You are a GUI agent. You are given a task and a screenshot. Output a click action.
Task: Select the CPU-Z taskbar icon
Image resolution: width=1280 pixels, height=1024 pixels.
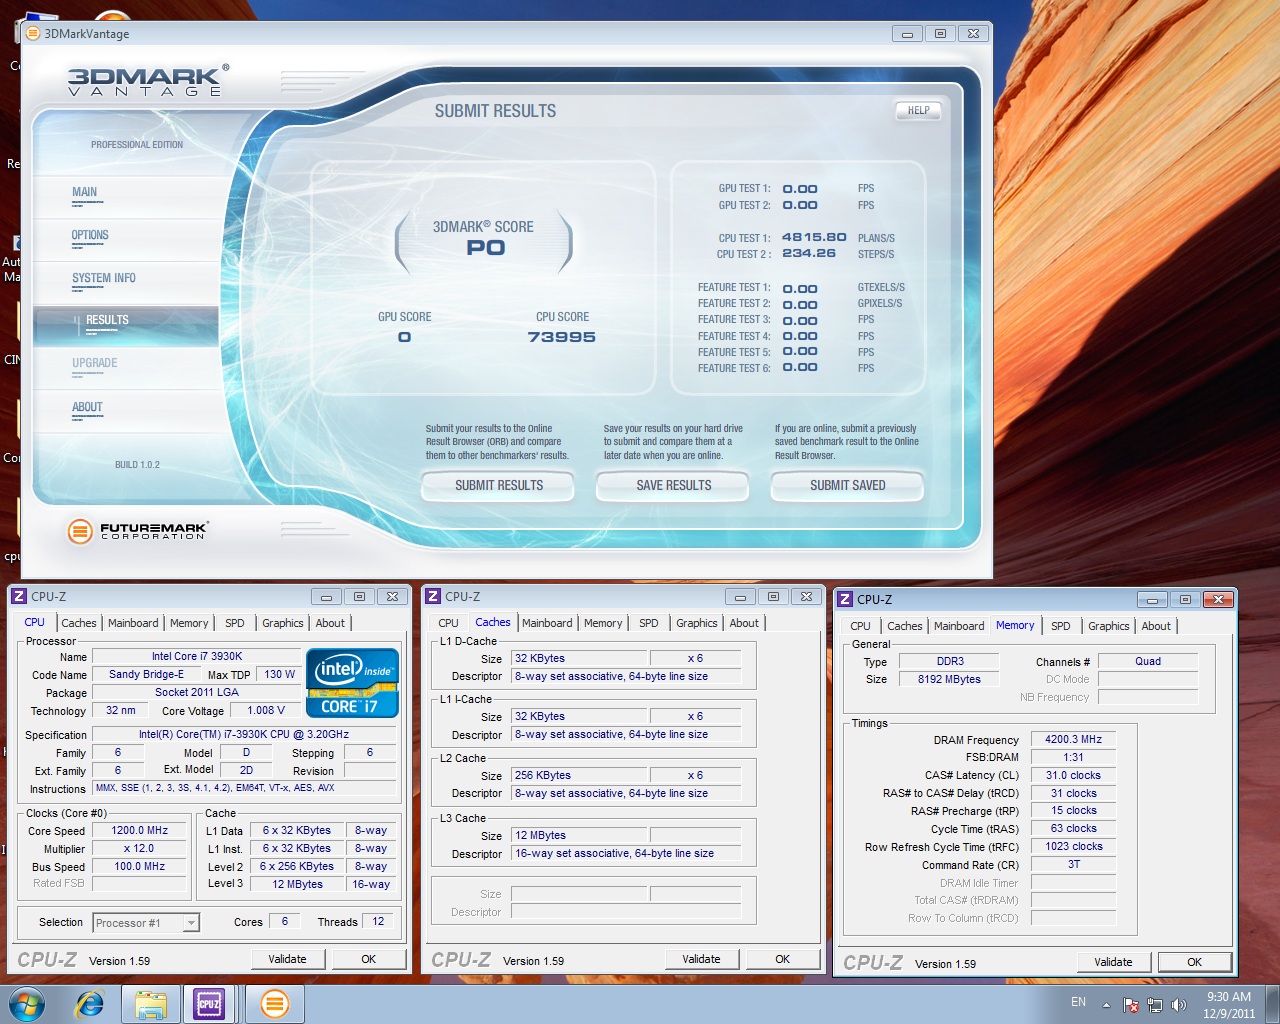click(x=209, y=1003)
